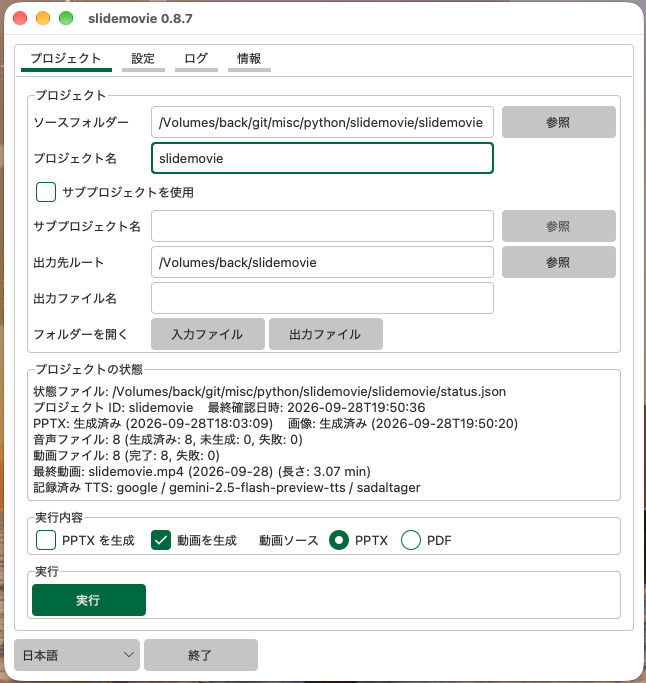Enable サブプロジェクトを使用 checkbox
Viewport: 646px width, 683px height.
click(x=46, y=192)
